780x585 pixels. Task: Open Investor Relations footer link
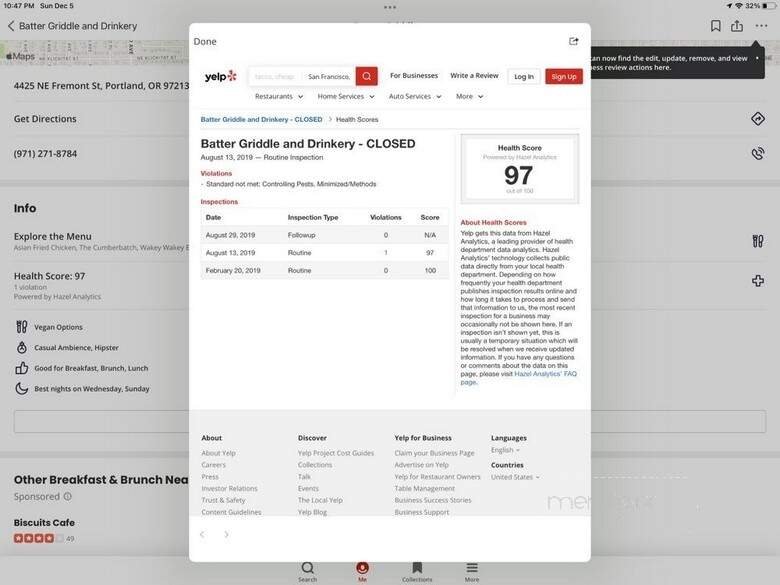pos(229,488)
